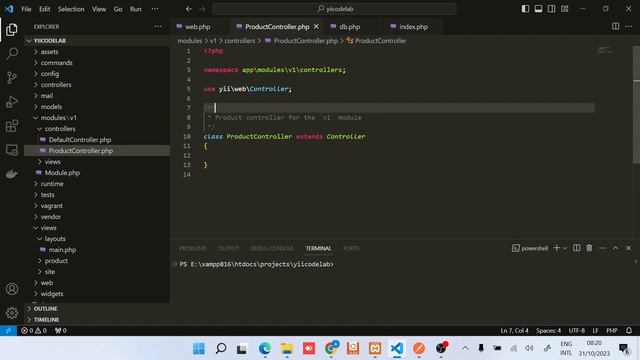Viewport: 640px width, 360px height.
Task: Toggle secondary side bar visibility
Action: pos(551,9)
